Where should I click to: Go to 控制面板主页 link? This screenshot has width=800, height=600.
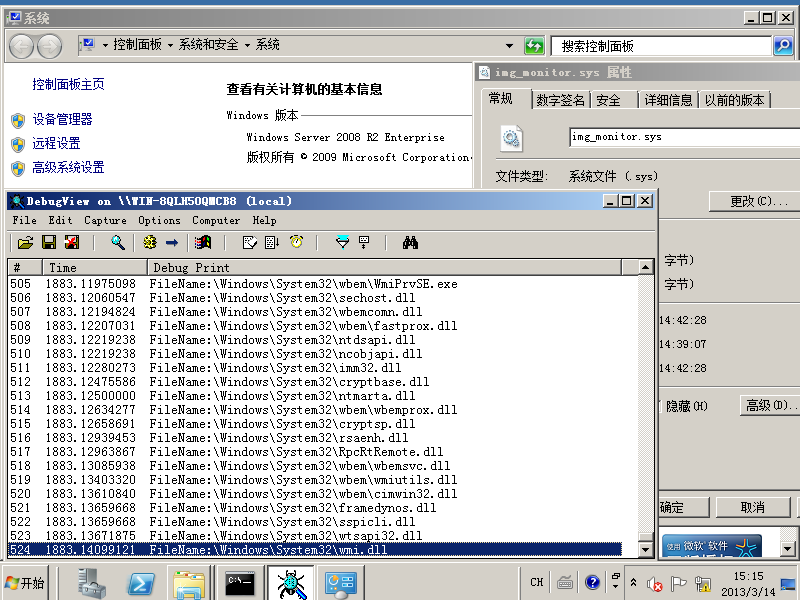[68, 84]
